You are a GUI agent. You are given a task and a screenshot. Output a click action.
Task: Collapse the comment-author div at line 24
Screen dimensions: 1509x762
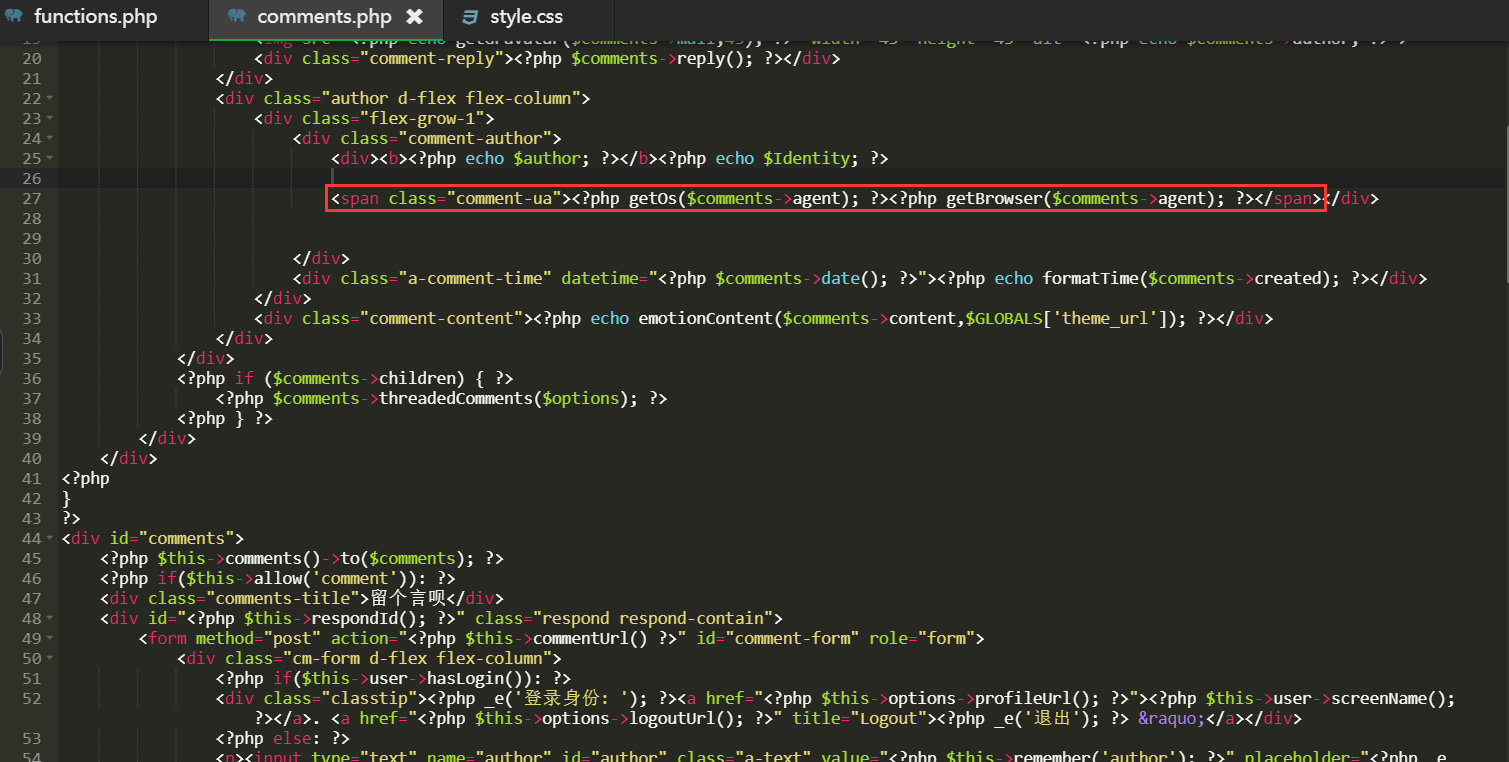(50, 138)
